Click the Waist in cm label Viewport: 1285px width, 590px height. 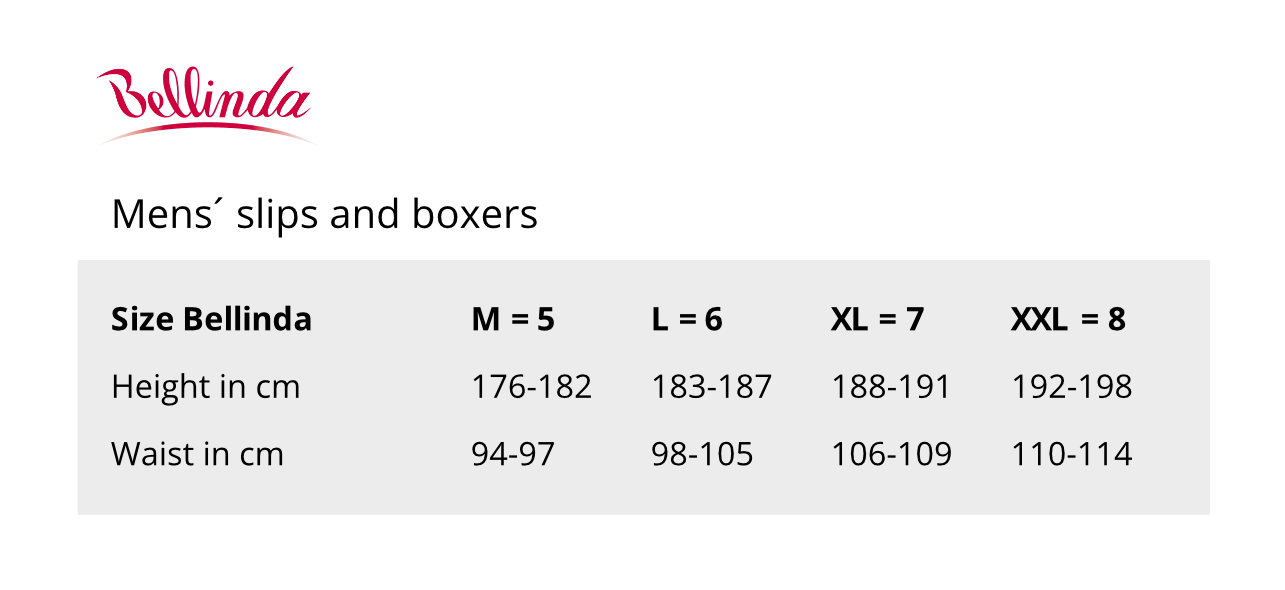(x=197, y=454)
